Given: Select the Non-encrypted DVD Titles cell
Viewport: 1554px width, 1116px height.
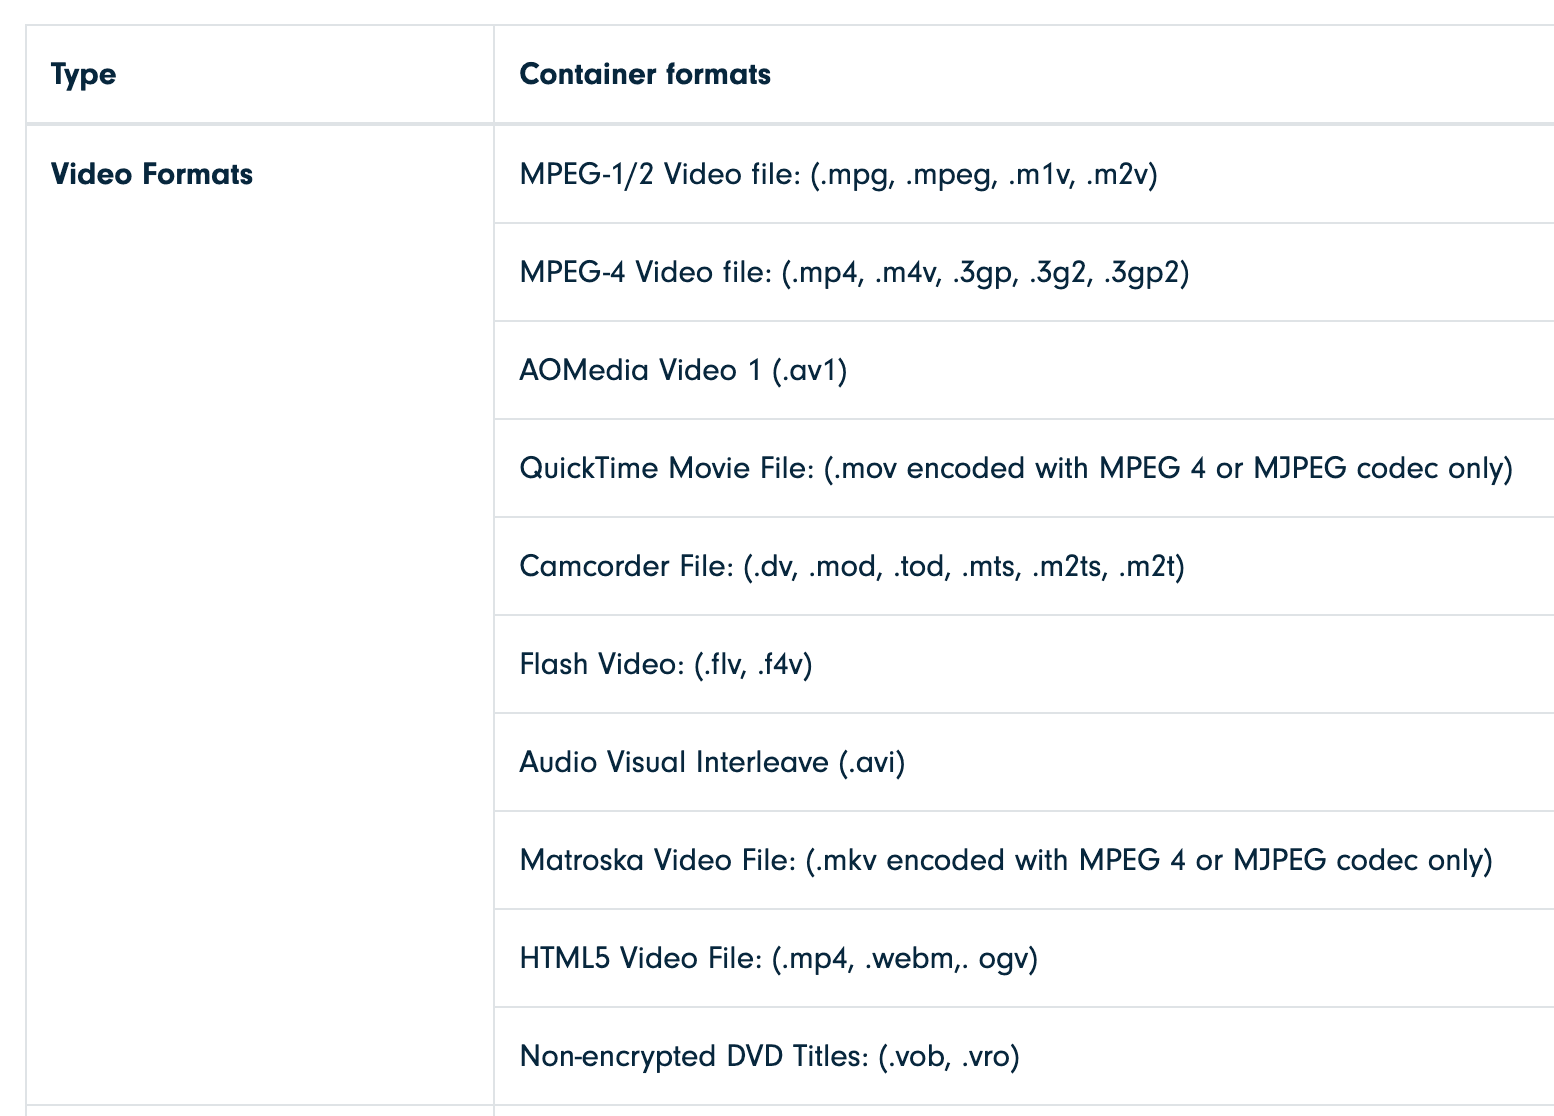Looking at the screenshot, I should click(x=770, y=1055).
